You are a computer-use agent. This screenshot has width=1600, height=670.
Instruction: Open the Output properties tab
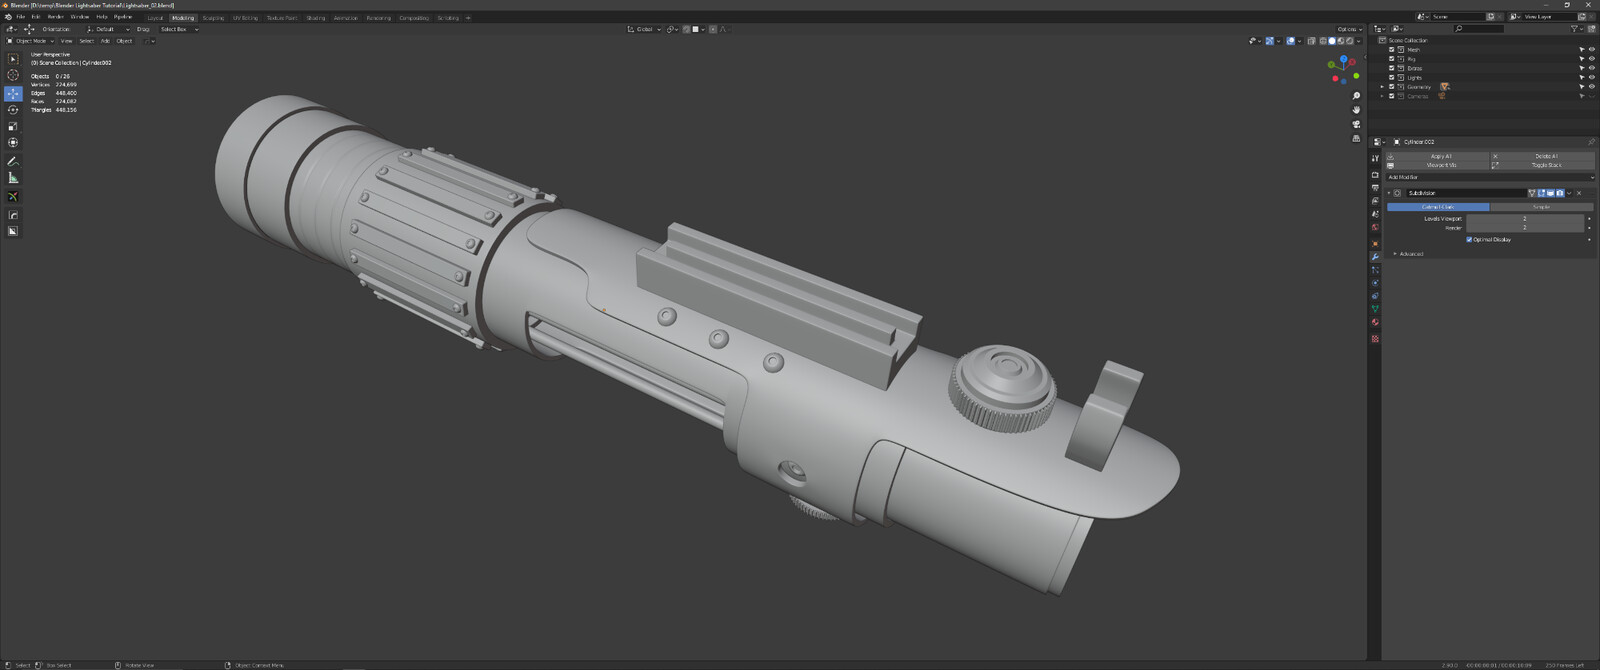[x=1375, y=188]
